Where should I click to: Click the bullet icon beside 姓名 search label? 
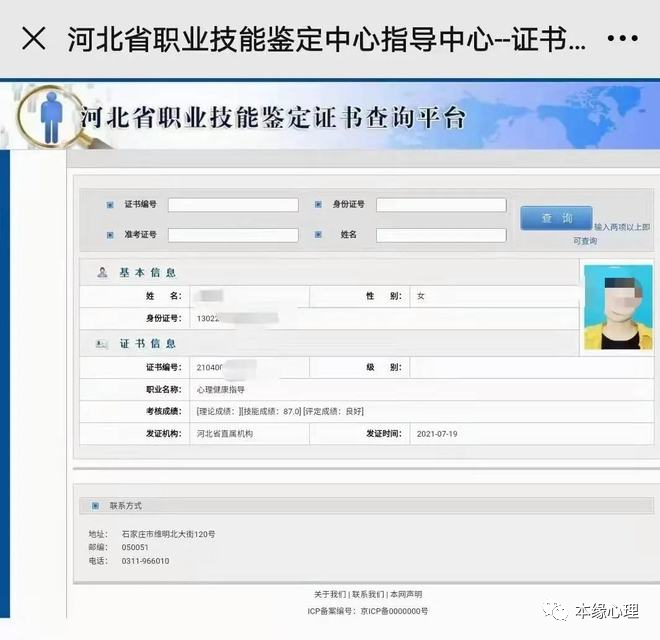pos(318,235)
